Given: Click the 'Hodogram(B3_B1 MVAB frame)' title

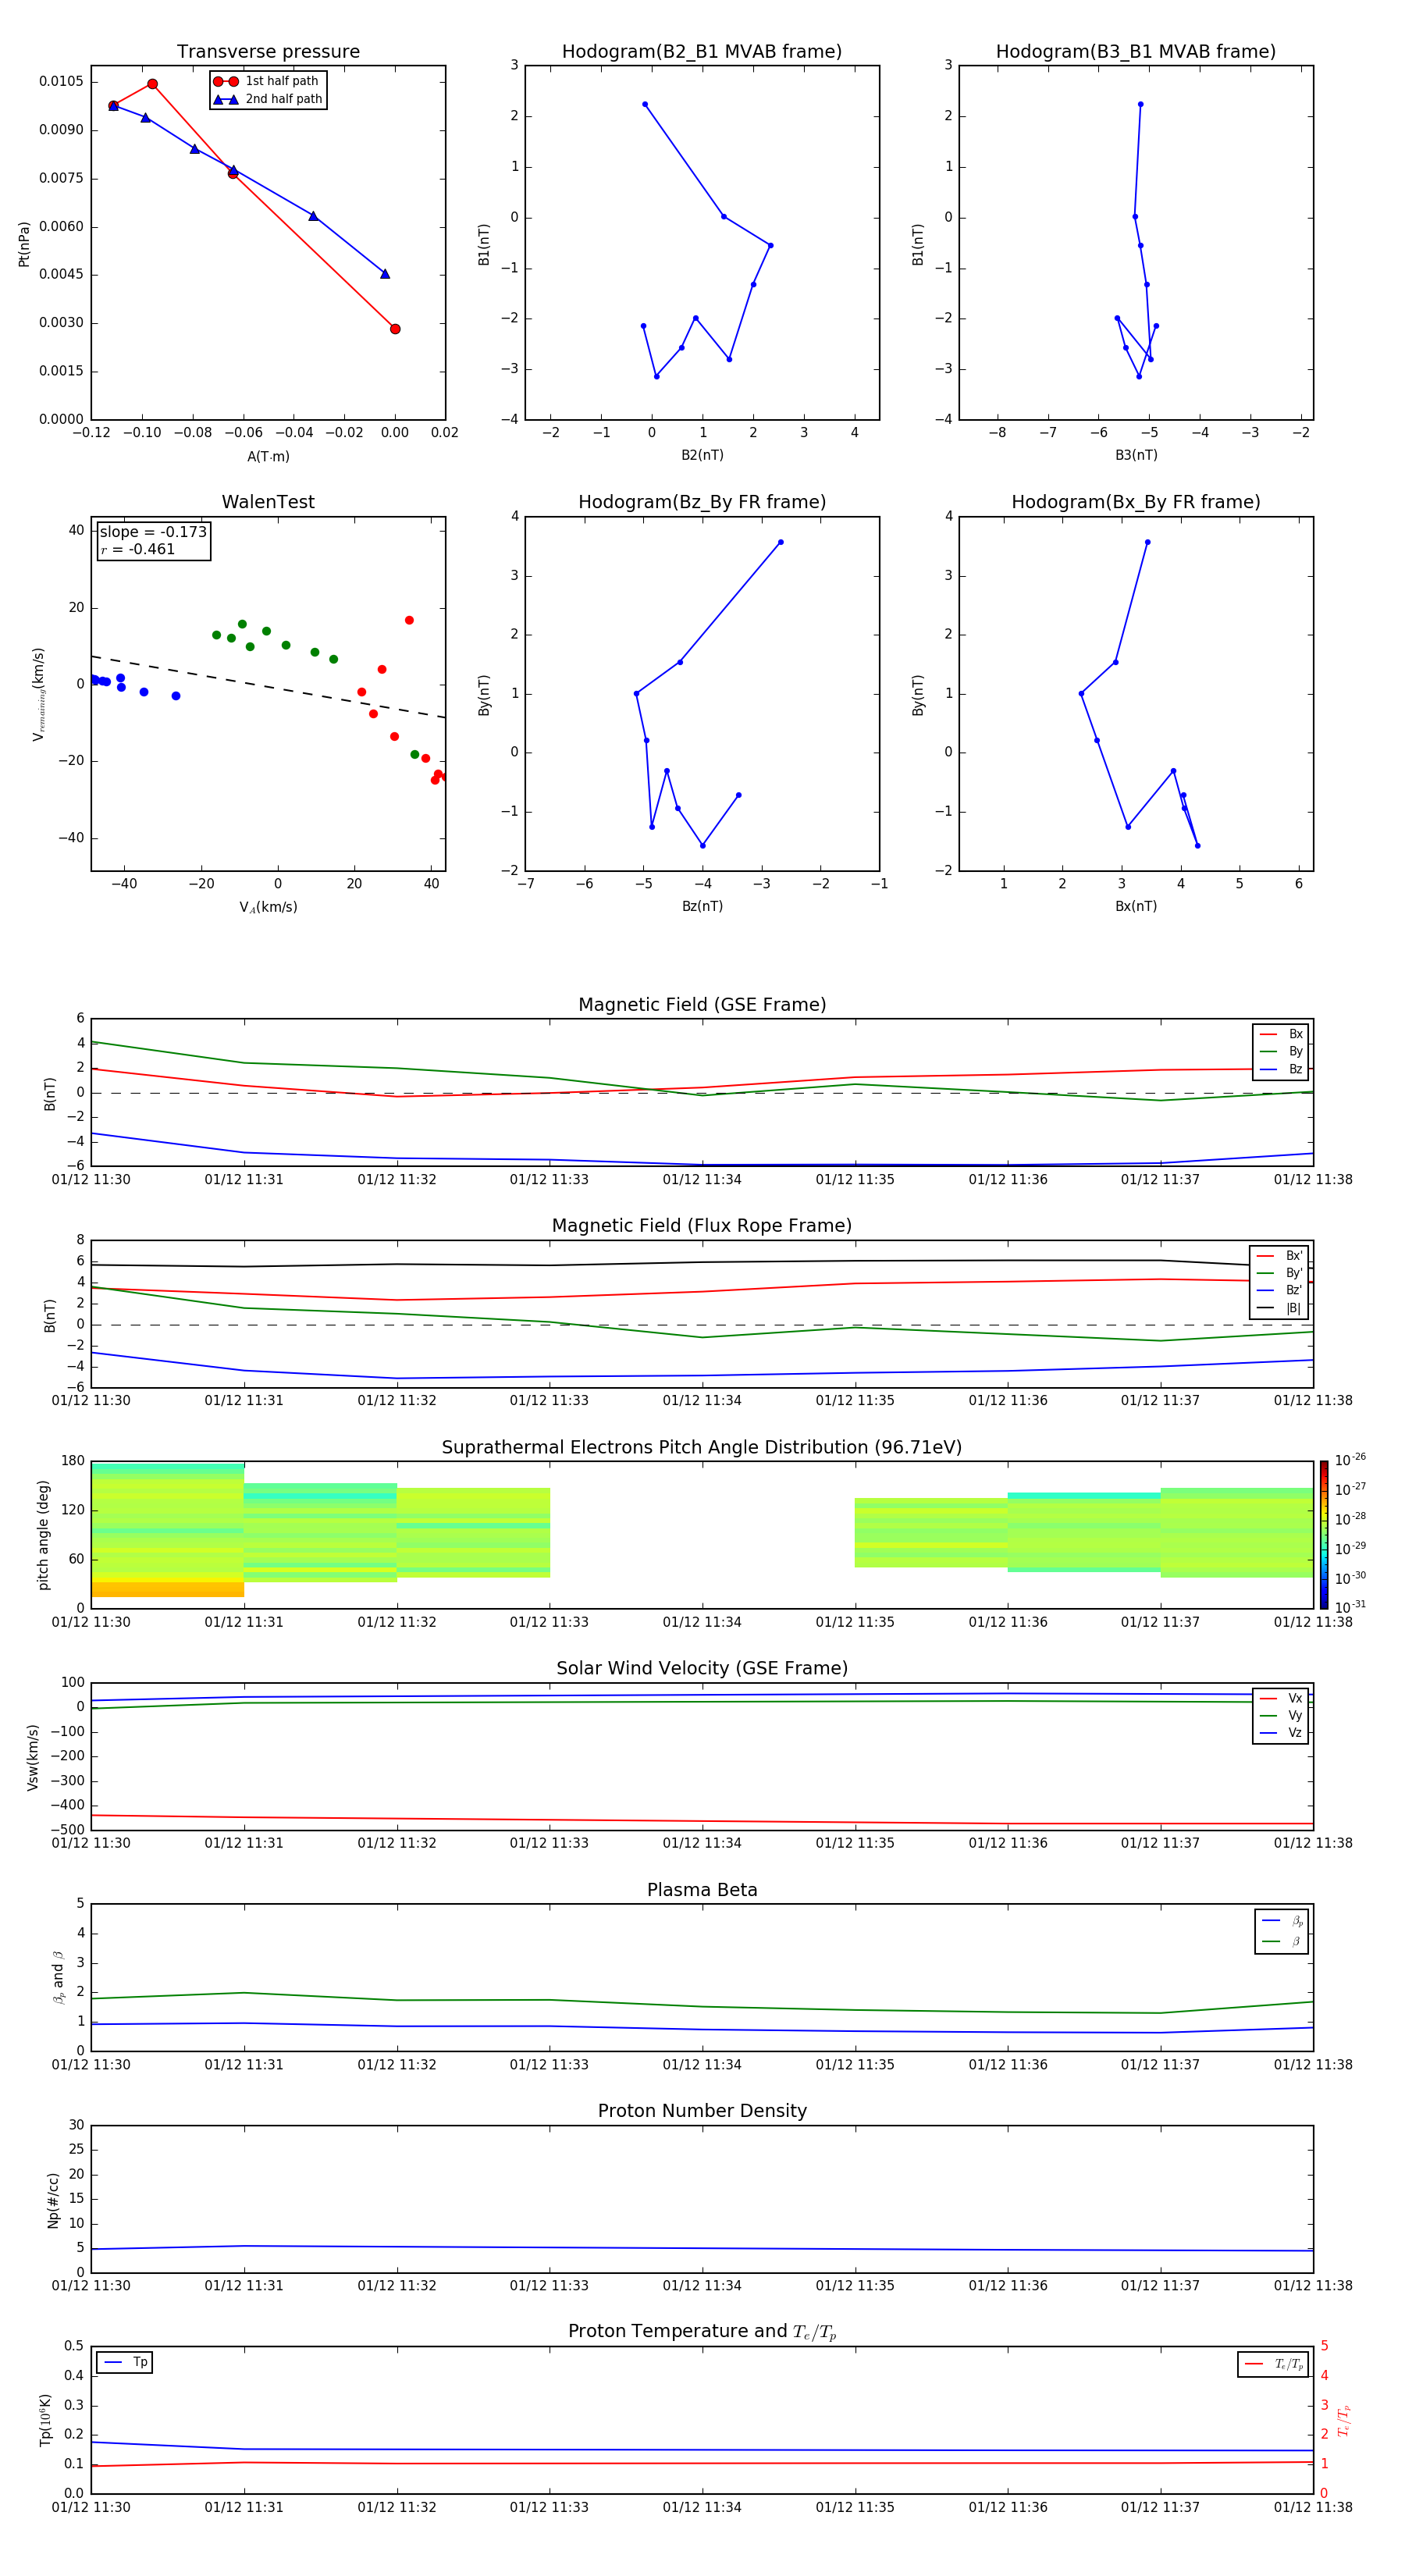Looking at the screenshot, I should pyautogui.click(x=1136, y=52).
